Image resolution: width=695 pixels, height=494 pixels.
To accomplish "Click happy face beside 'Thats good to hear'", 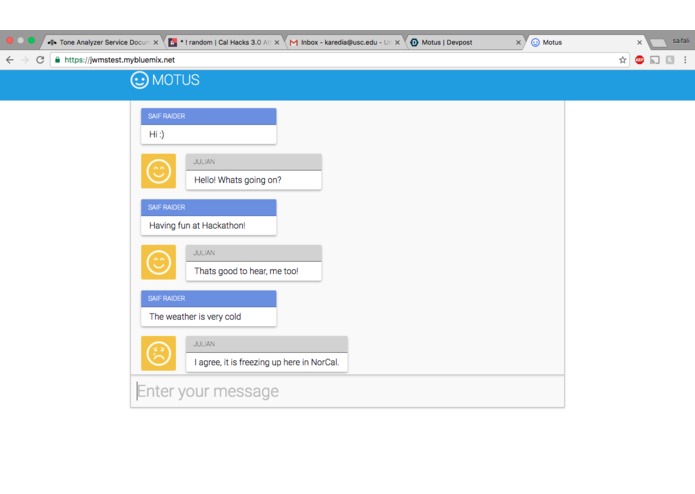I will (159, 262).
